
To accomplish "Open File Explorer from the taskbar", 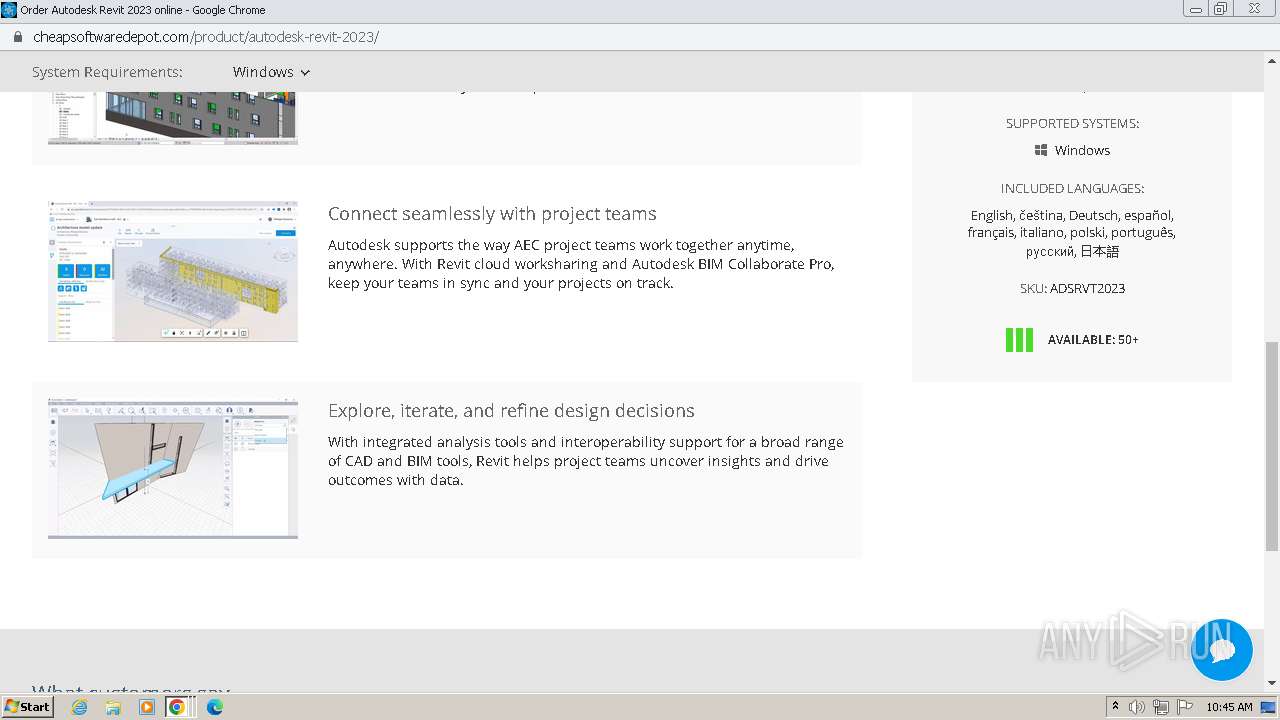I will point(113,707).
